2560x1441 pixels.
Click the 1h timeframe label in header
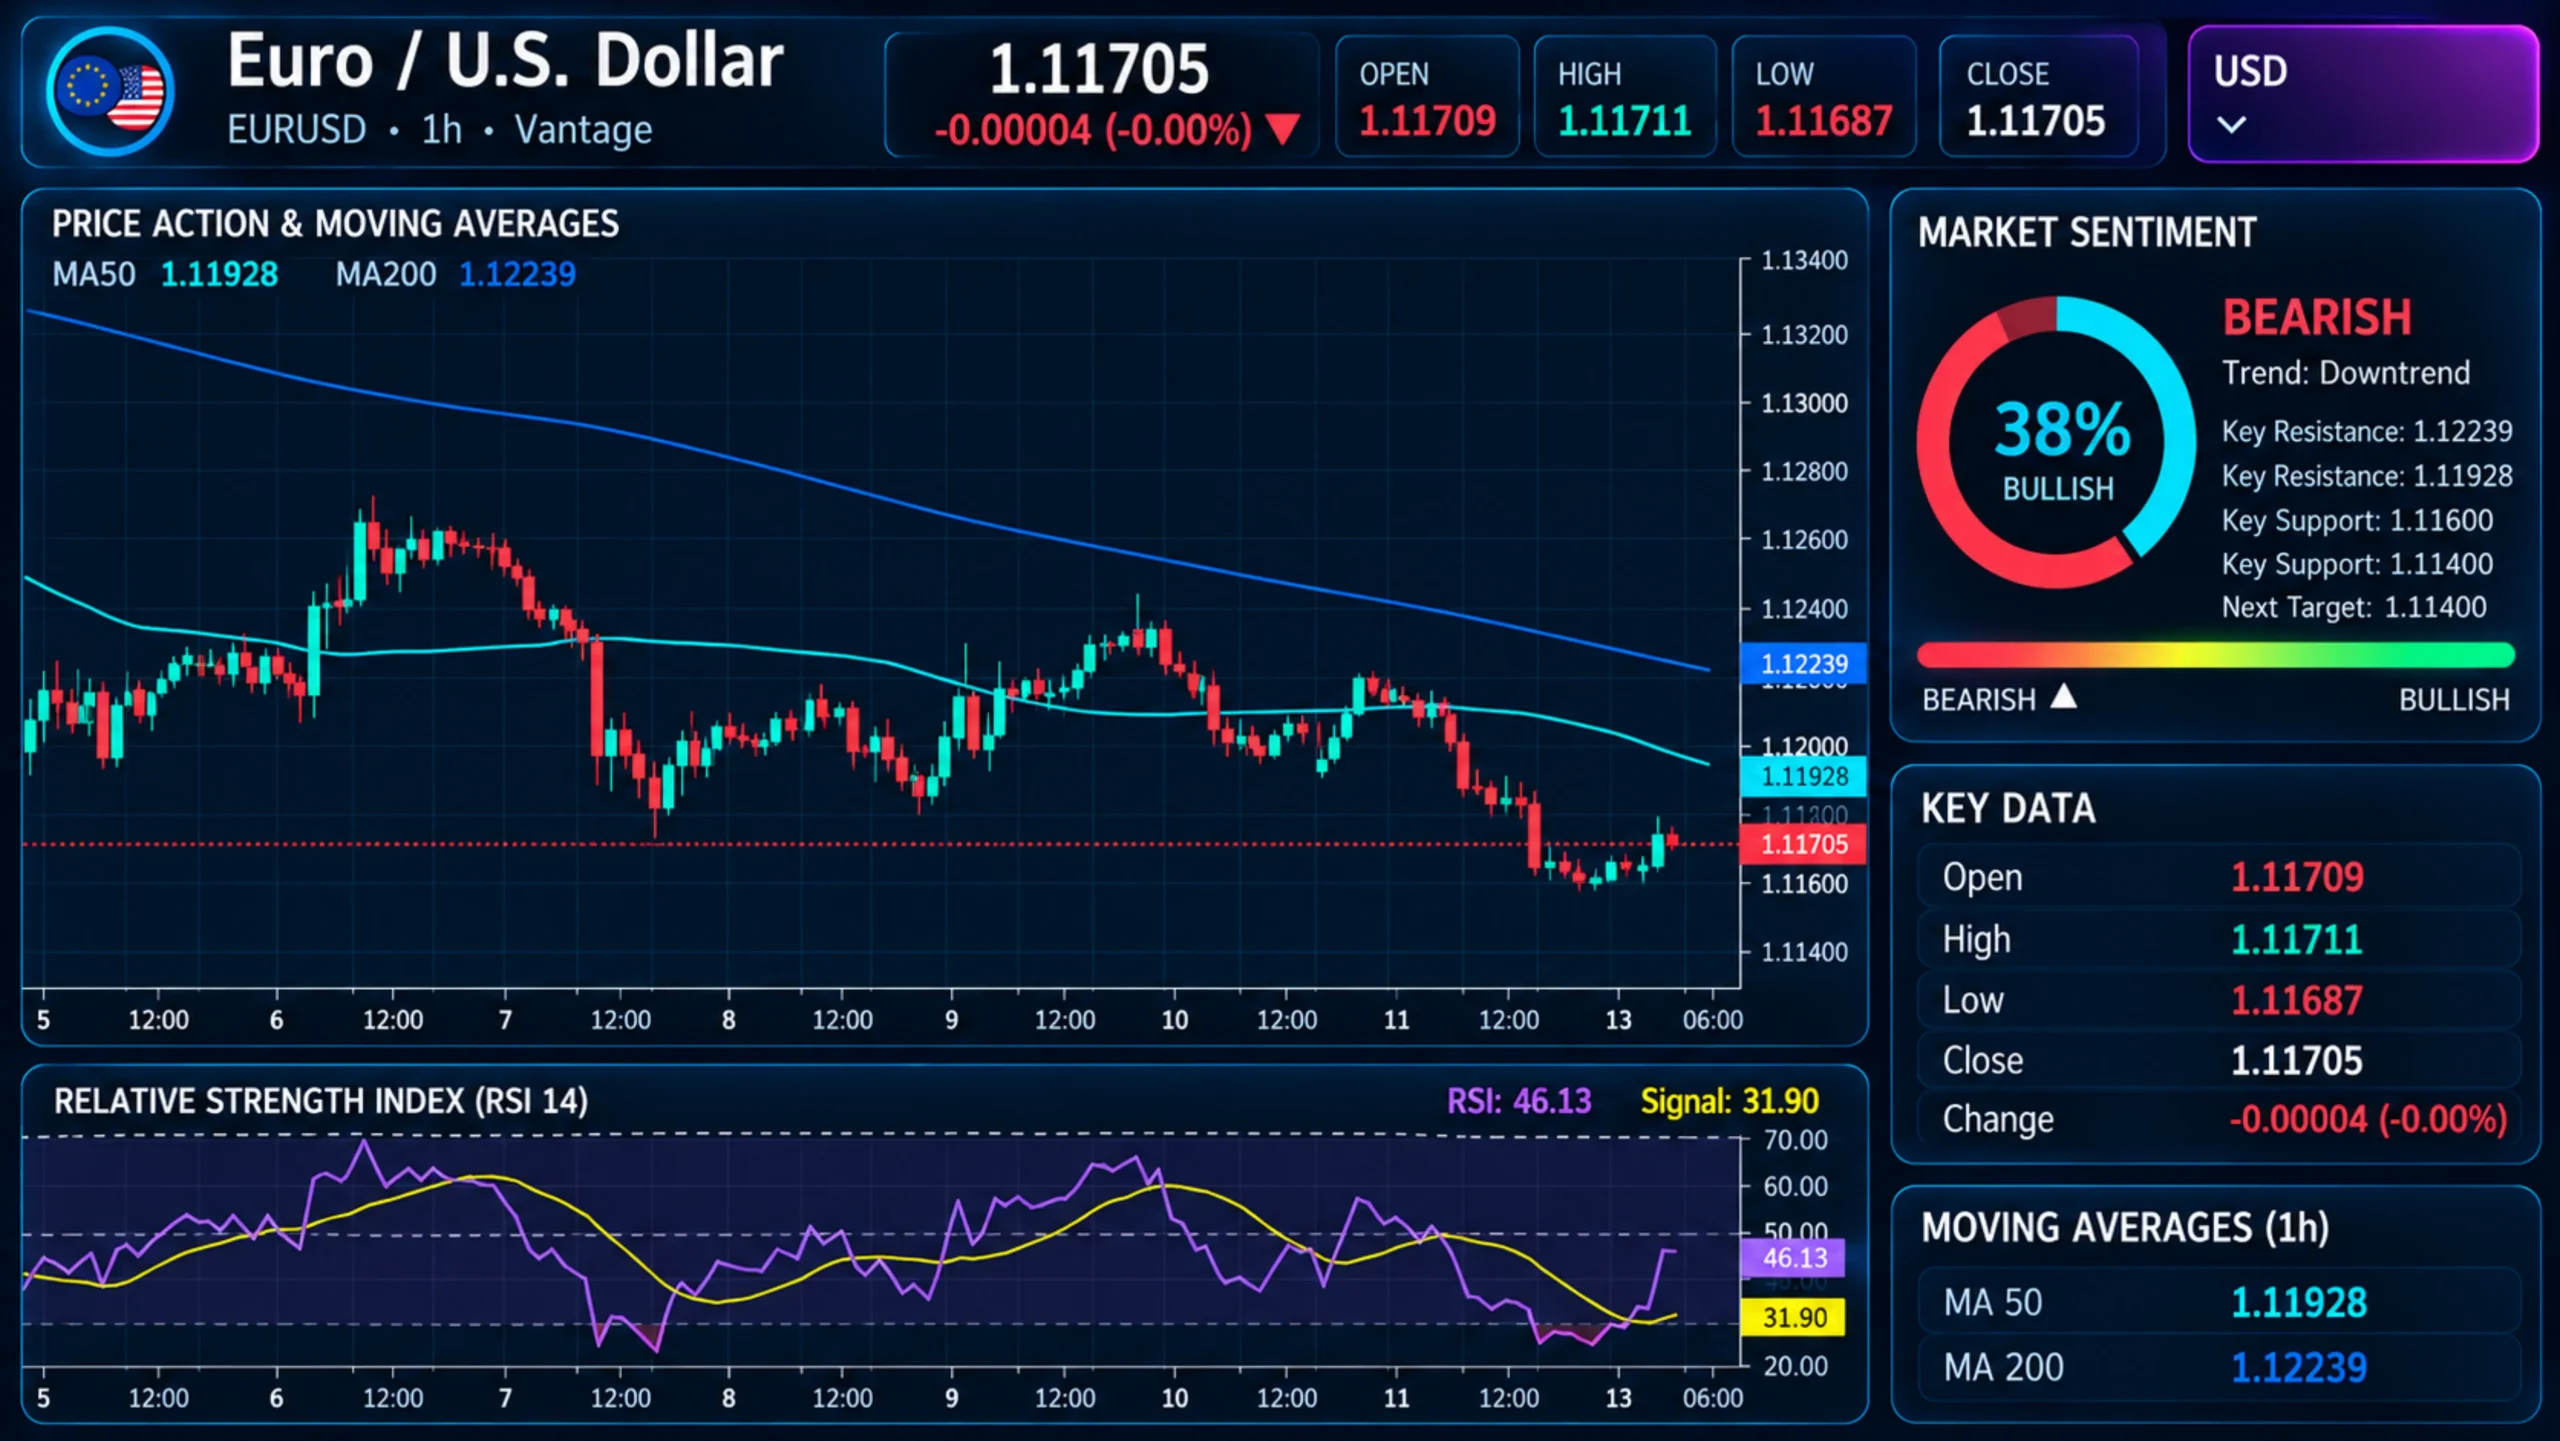[x=441, y=130]
